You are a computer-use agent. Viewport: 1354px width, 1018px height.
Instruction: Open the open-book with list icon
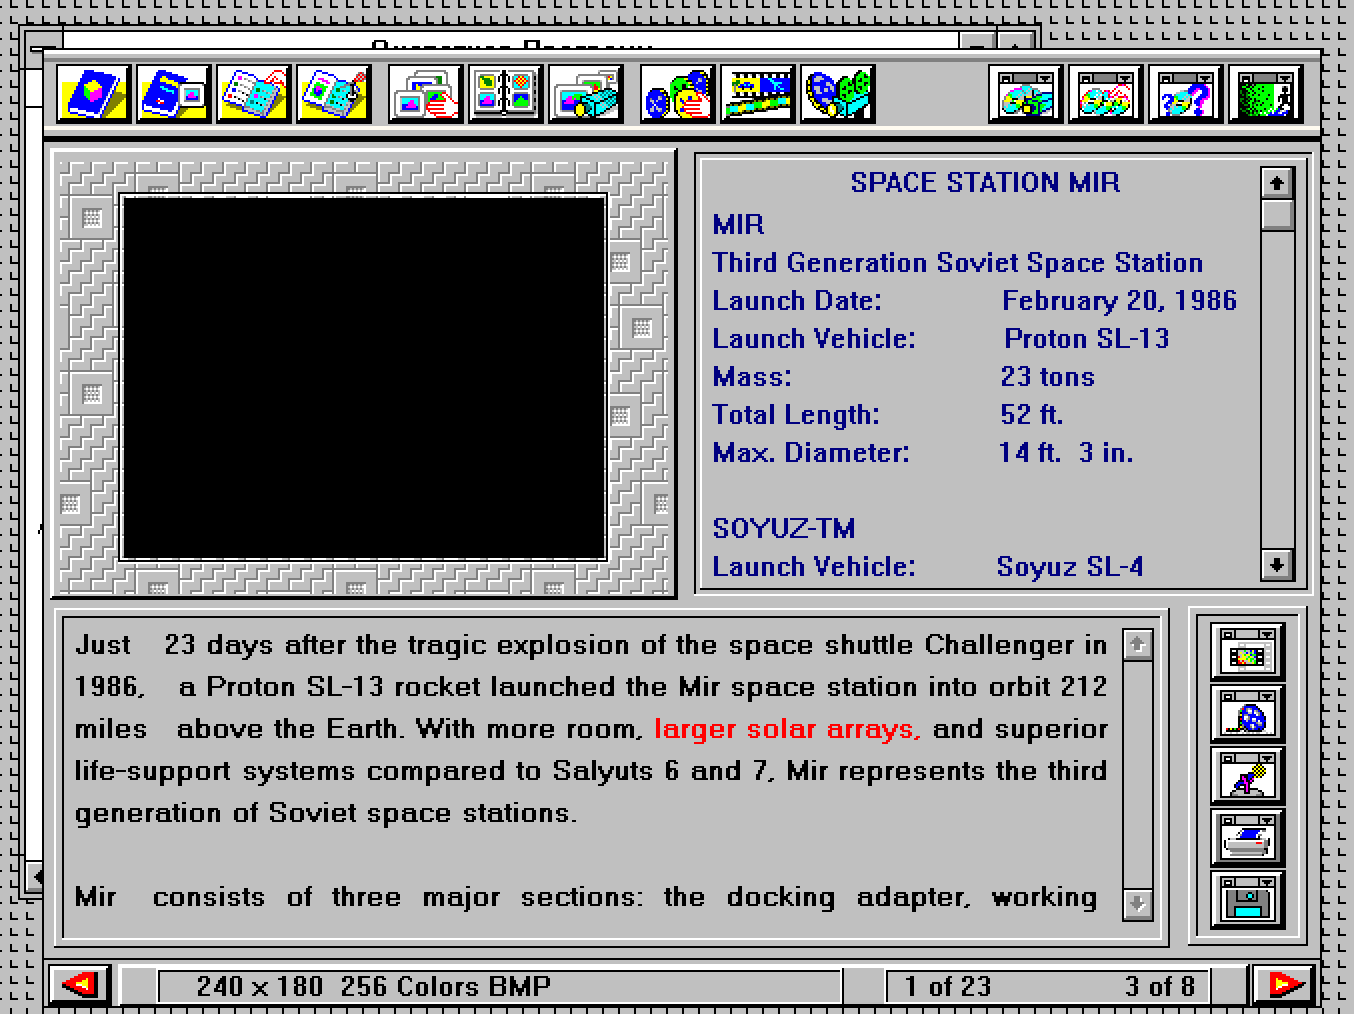click(x=253, y=95)
